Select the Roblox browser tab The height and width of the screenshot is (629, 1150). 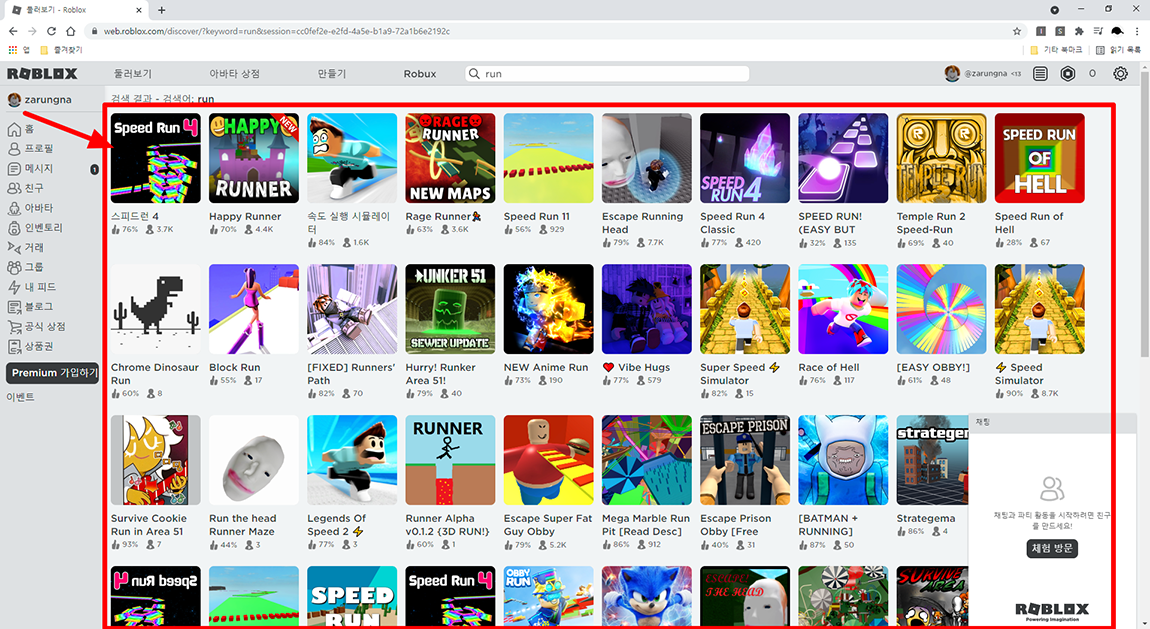coord(76,10)
